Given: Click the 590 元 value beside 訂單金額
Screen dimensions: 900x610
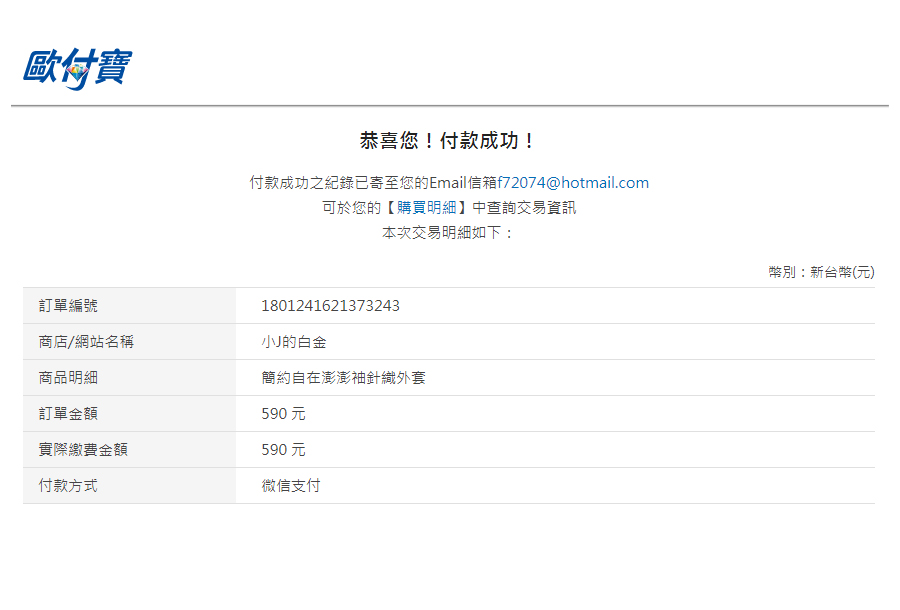Looking at the screenshot, I should pos(283,414).
